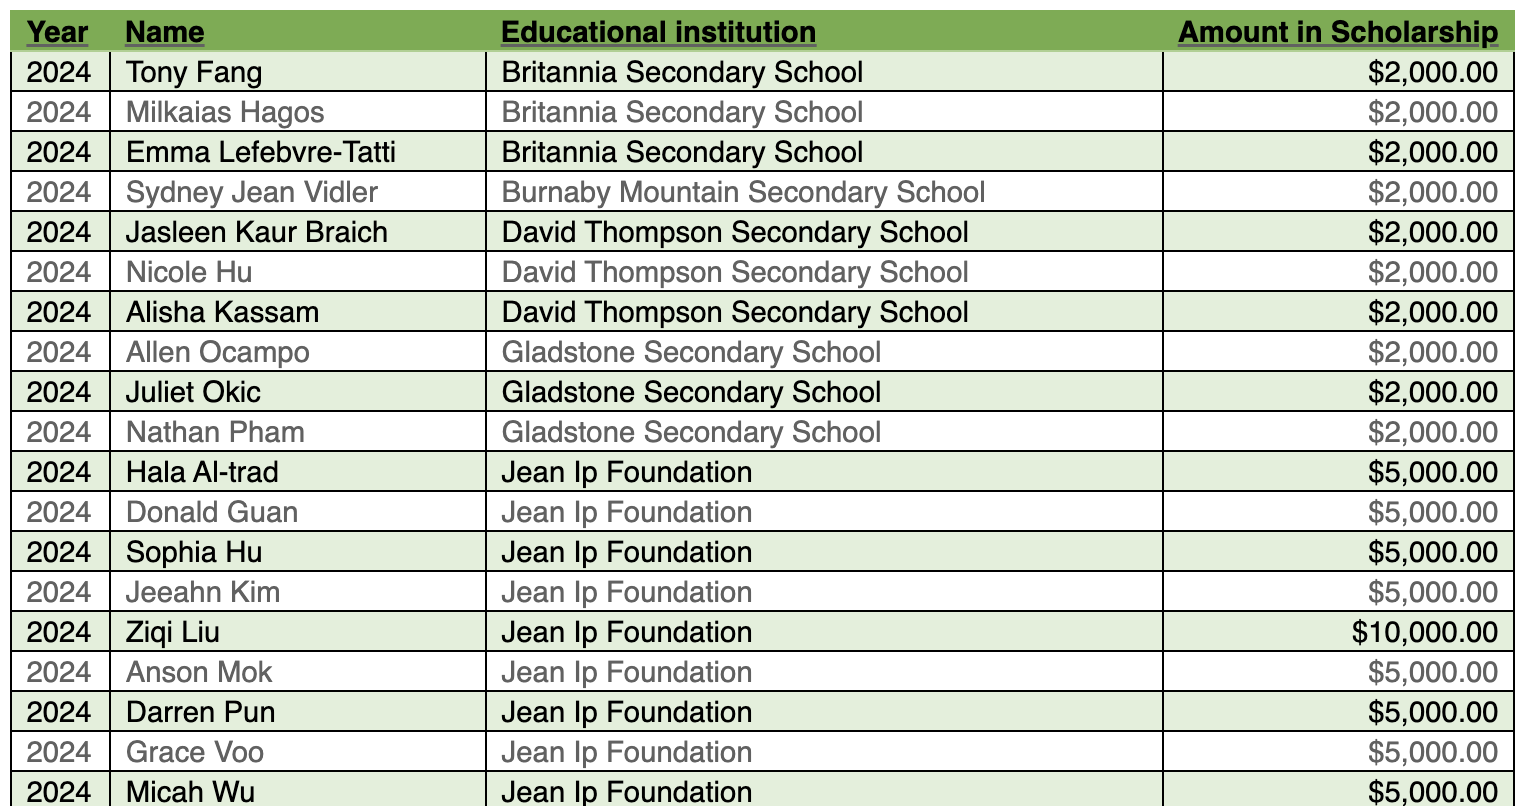The height and width of the screenshot is (806, 1526).
Task: Click the Amount in Scholarship header
Action: pyautogui.click(x=1338, y=32)
